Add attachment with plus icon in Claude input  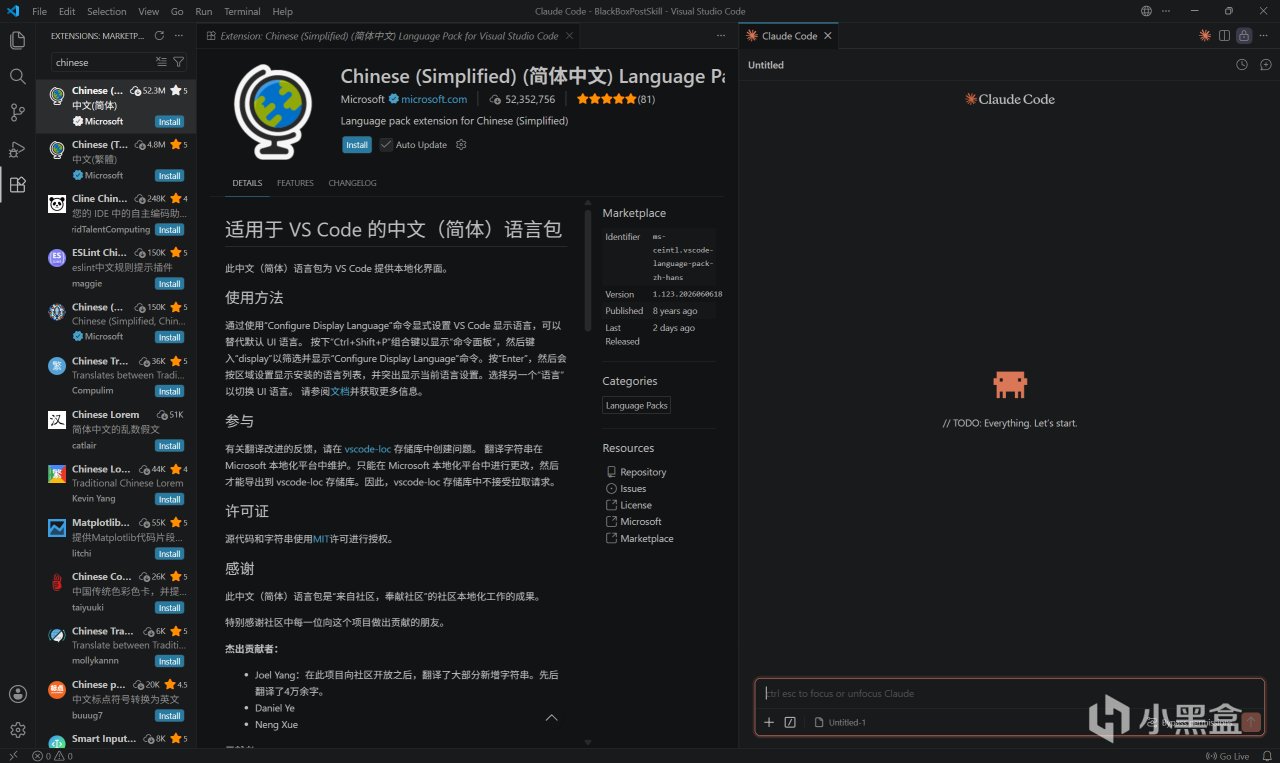(769, 722)
